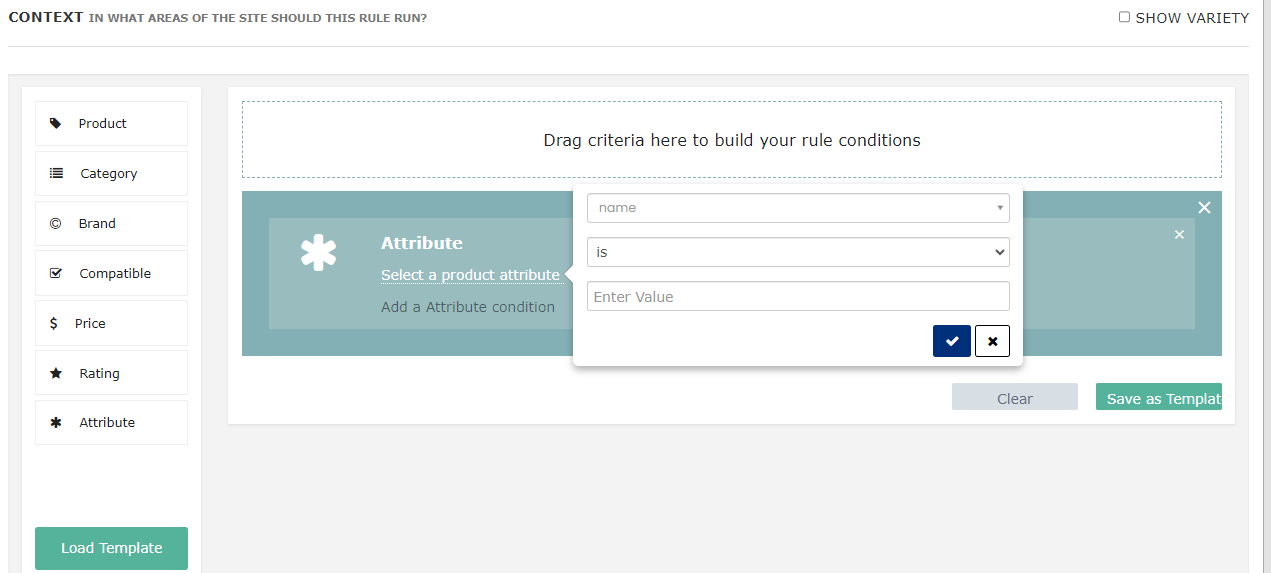Click the Enter Value input field
The height and width of the screenshot is (573, 1271).
pos(798,296)
